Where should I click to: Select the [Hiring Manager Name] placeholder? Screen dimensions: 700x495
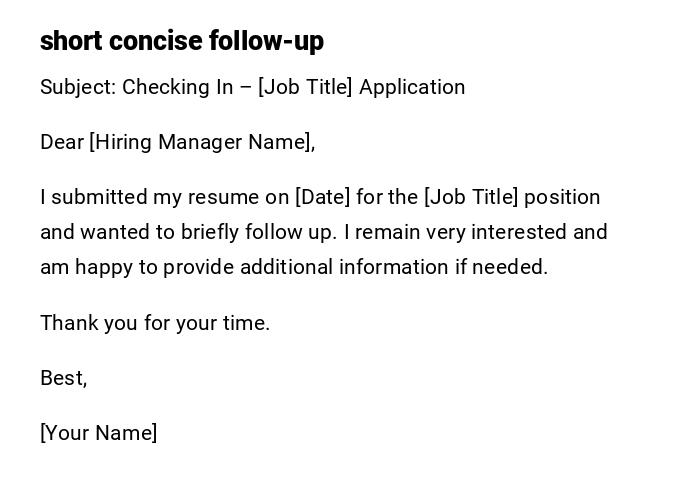(200, 142)
